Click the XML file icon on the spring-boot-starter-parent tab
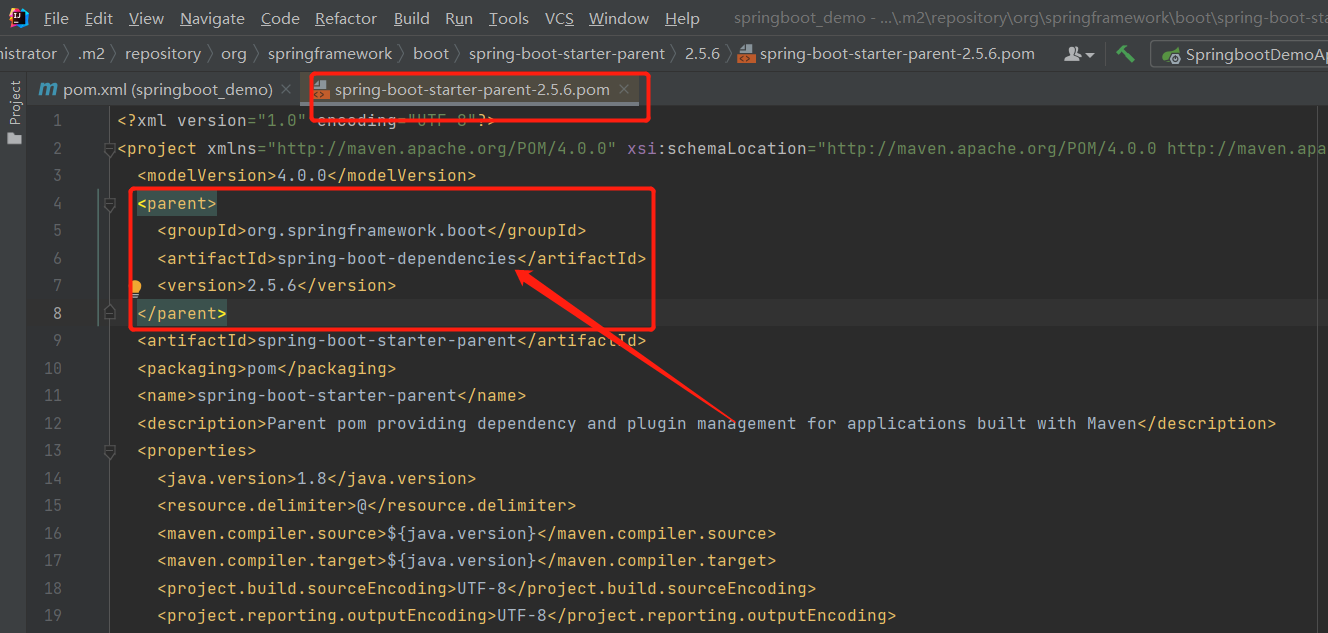 point(321,90)
